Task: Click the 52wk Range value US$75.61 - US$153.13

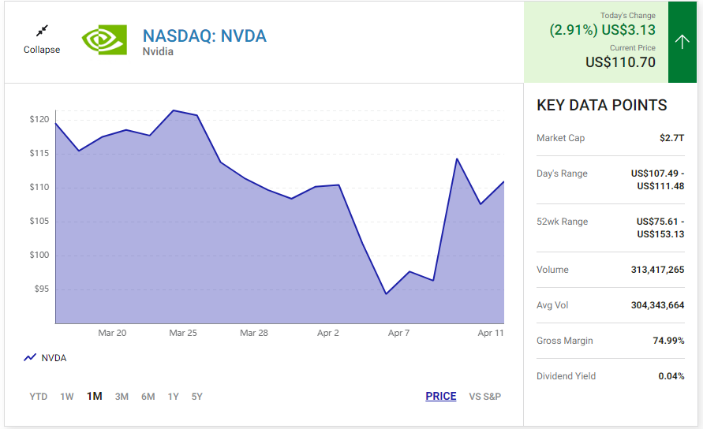Action: (x=660, y=228)
